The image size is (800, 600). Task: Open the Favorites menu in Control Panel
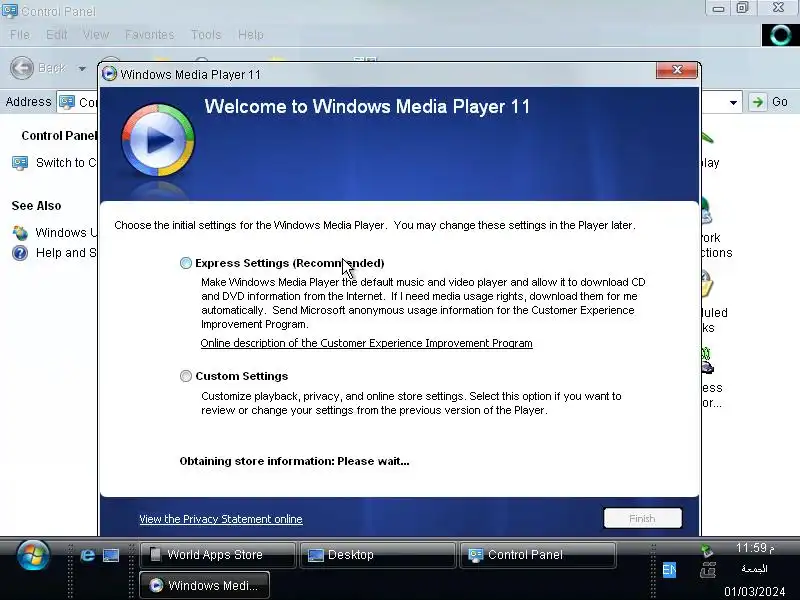click(149, 35)
